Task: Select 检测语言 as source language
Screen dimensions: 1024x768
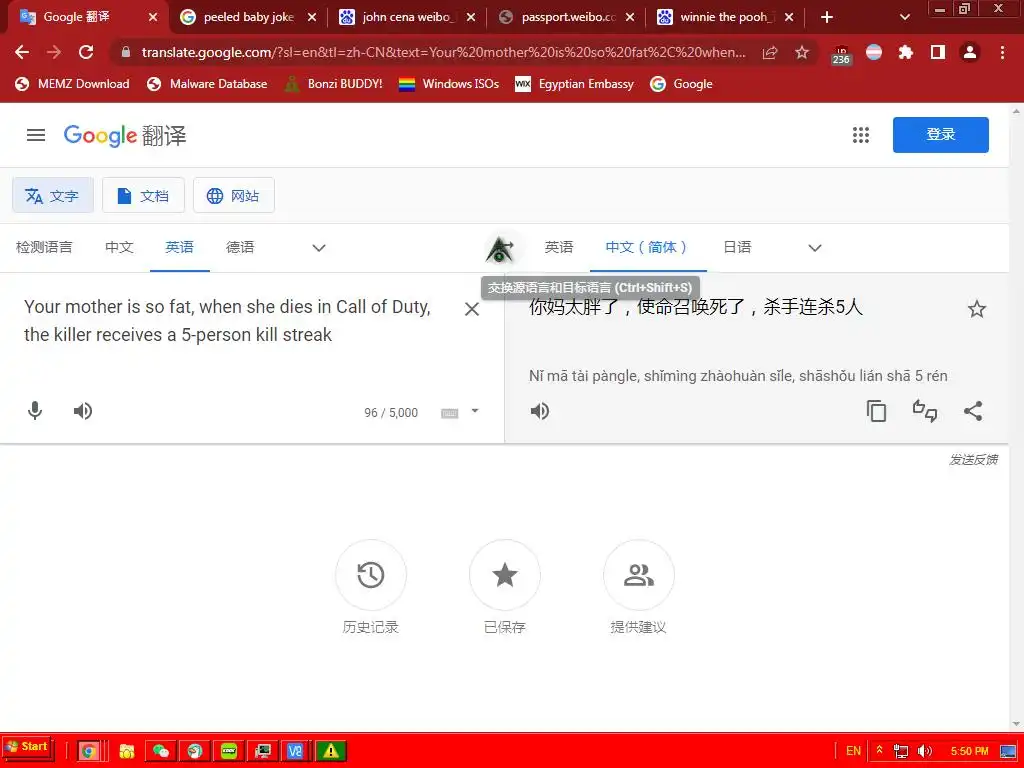Action: [44, 248]
